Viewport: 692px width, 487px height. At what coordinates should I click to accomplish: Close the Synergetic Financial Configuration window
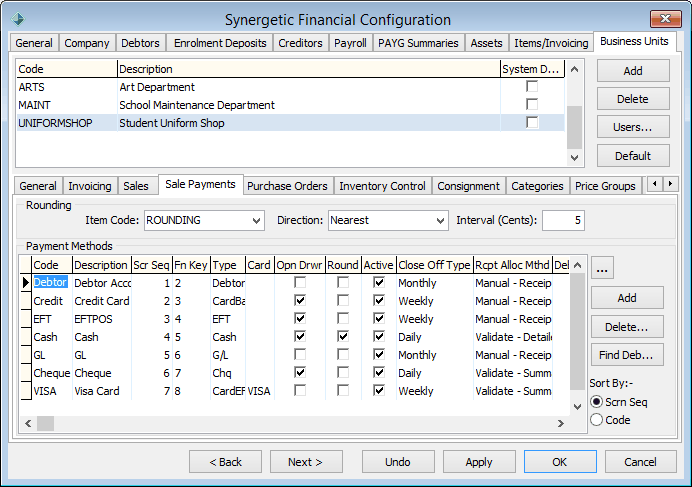(665, 19)
